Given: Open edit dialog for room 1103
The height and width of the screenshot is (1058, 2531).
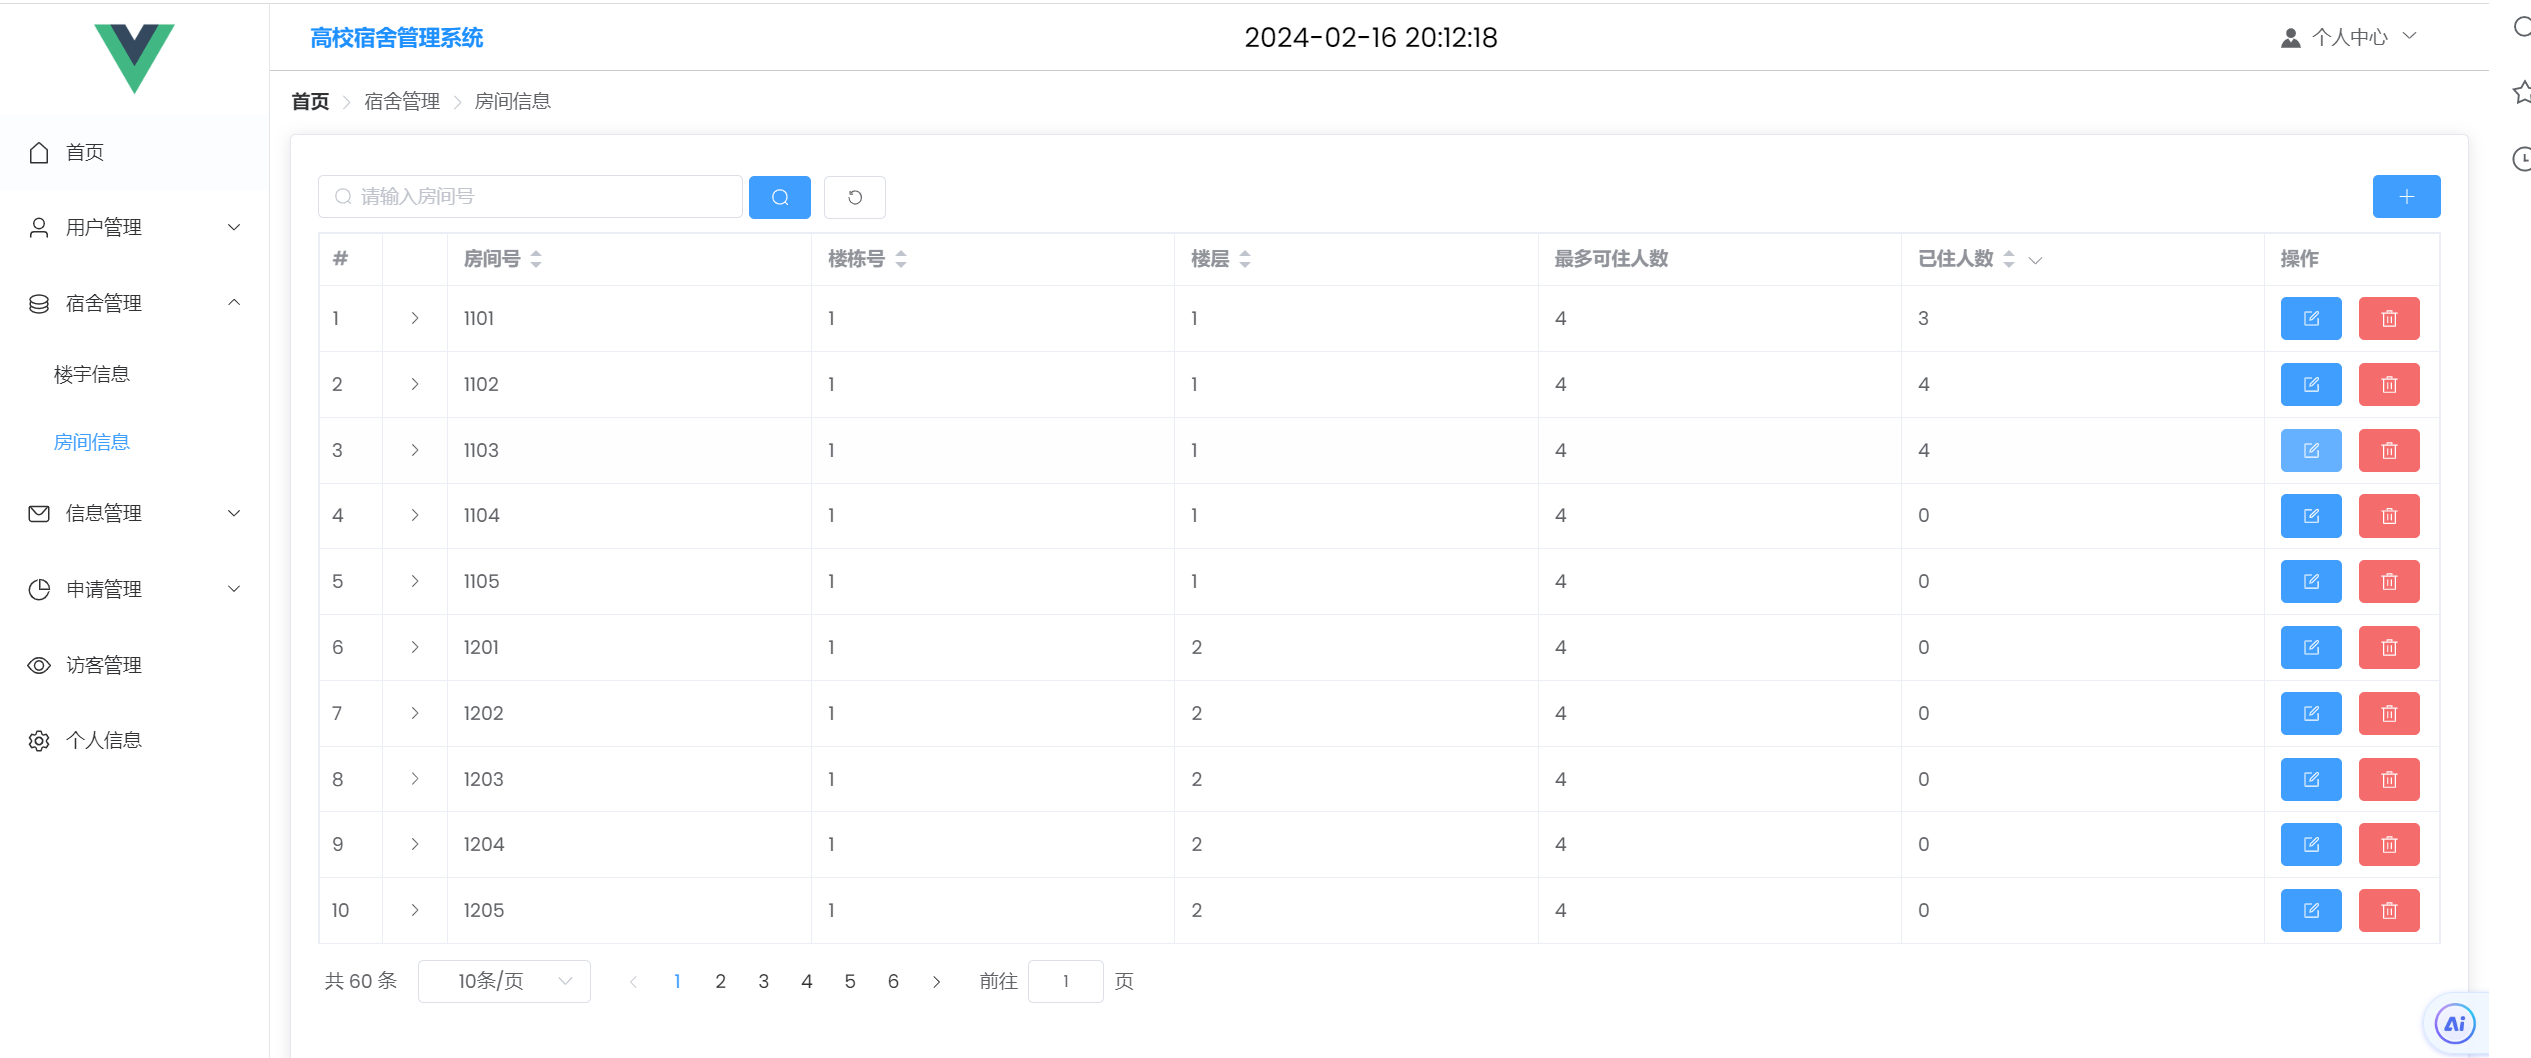Looking at the screenshot, I should [x=2310, y=450].
